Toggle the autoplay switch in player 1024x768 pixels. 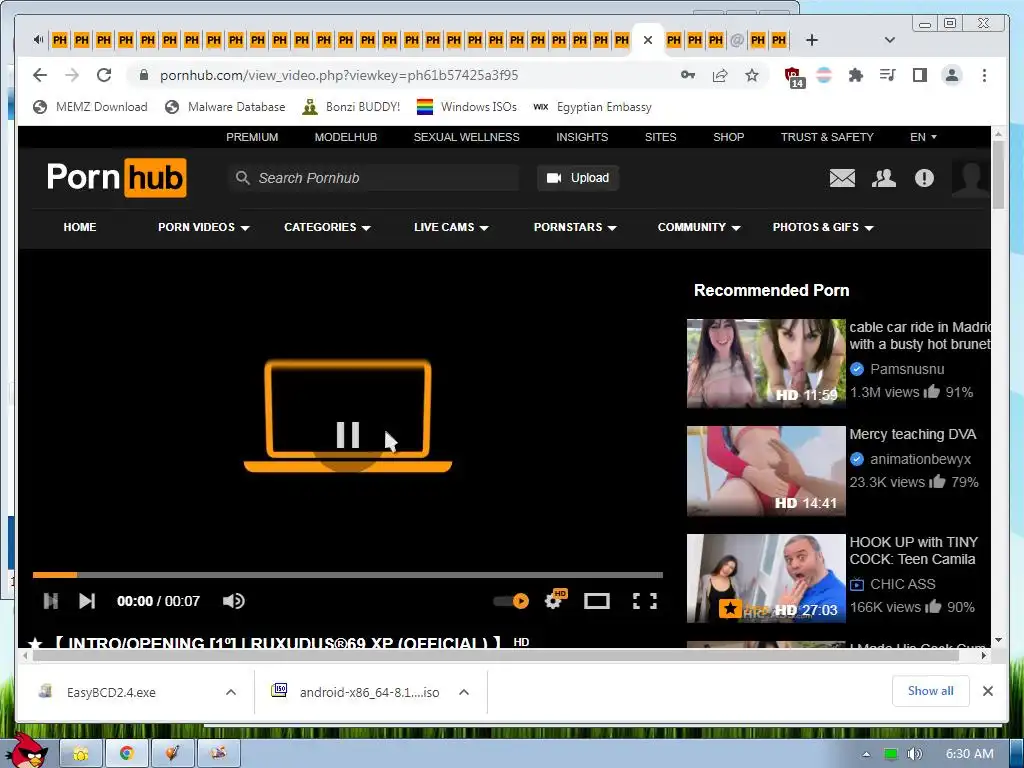(511, 601)
